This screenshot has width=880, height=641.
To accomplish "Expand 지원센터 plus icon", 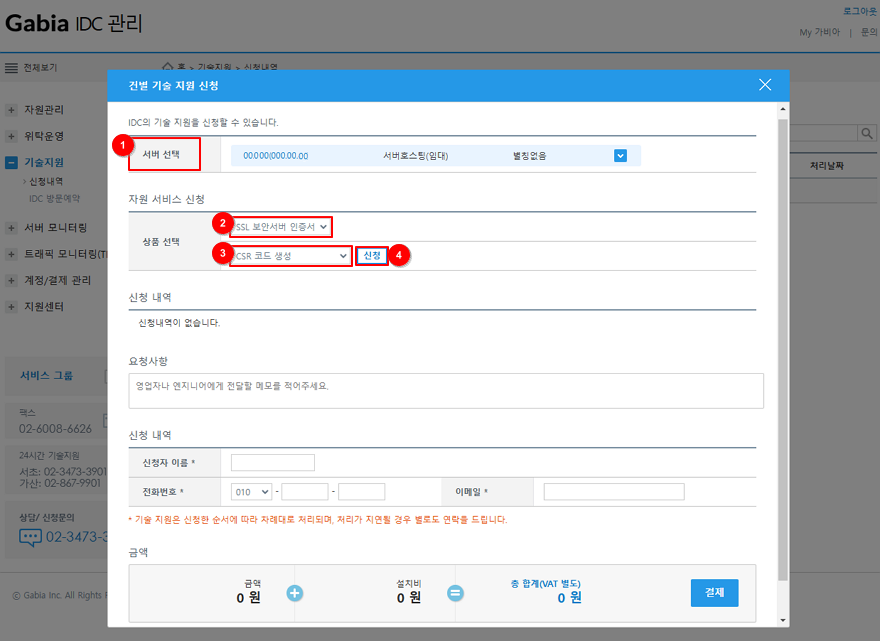I will click(x=11, y=306).
